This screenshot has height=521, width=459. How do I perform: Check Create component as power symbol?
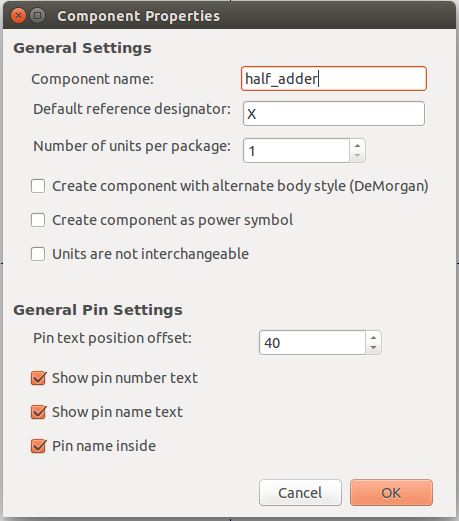(x=38, y=220)
